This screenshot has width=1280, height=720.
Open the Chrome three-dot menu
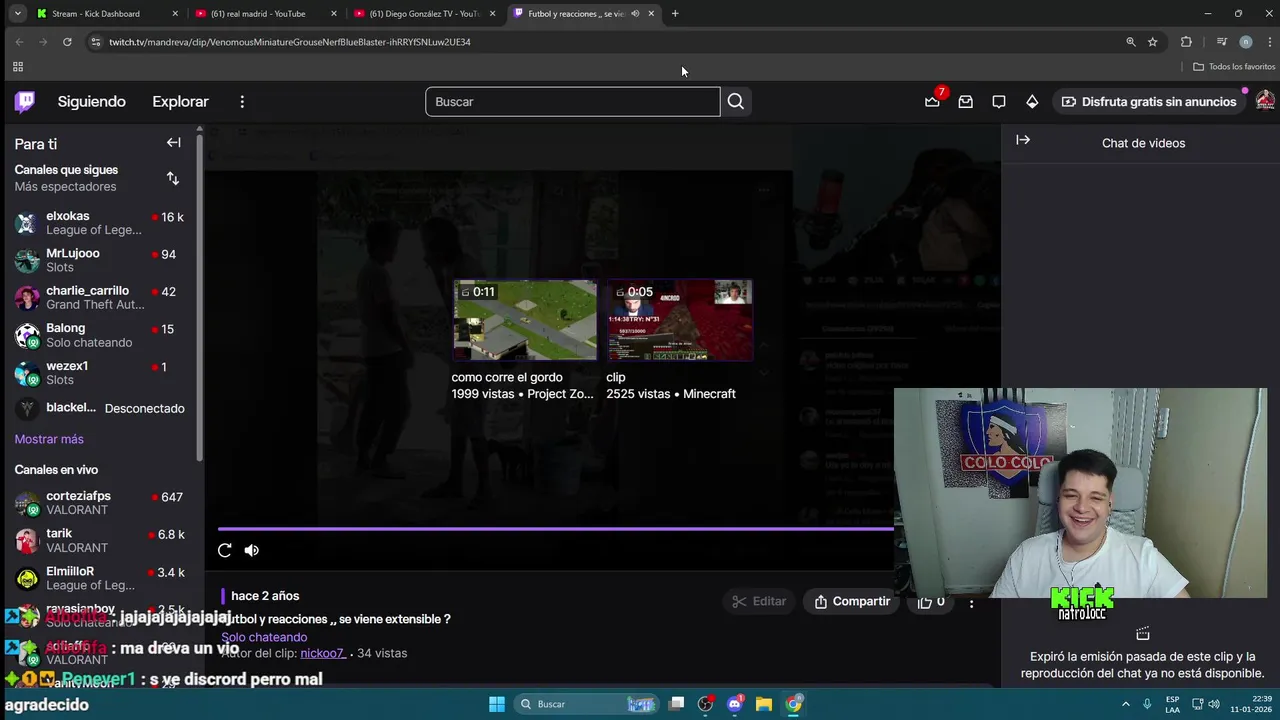tap(1270, 42)
